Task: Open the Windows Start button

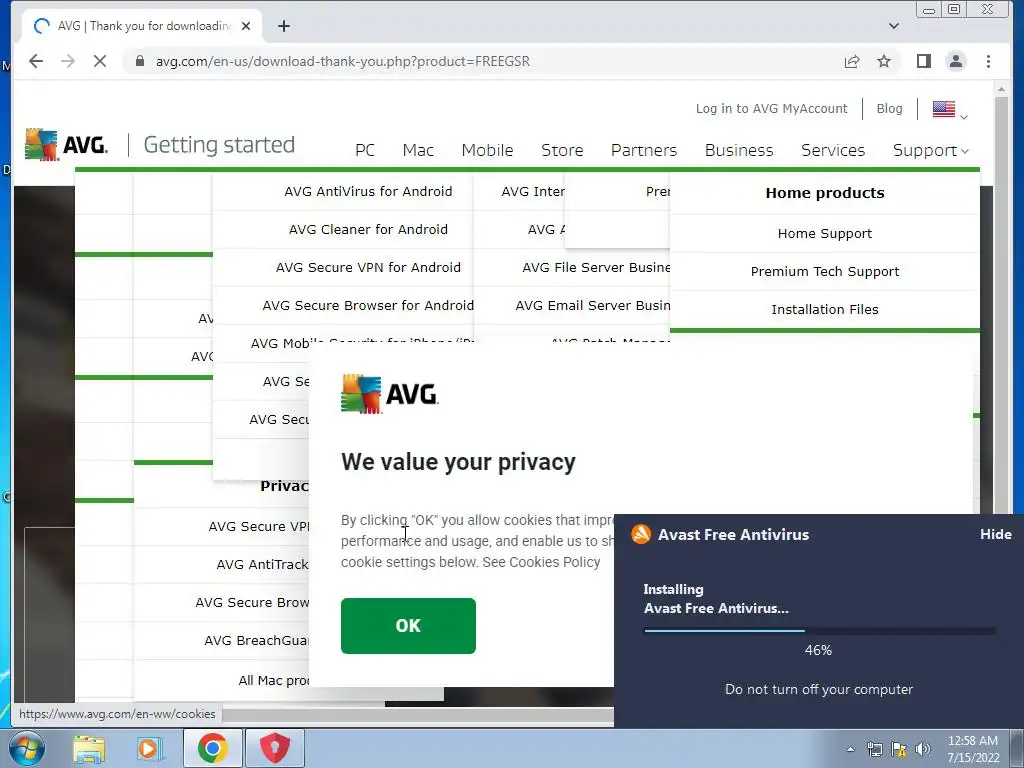Action: pos(27,748)
